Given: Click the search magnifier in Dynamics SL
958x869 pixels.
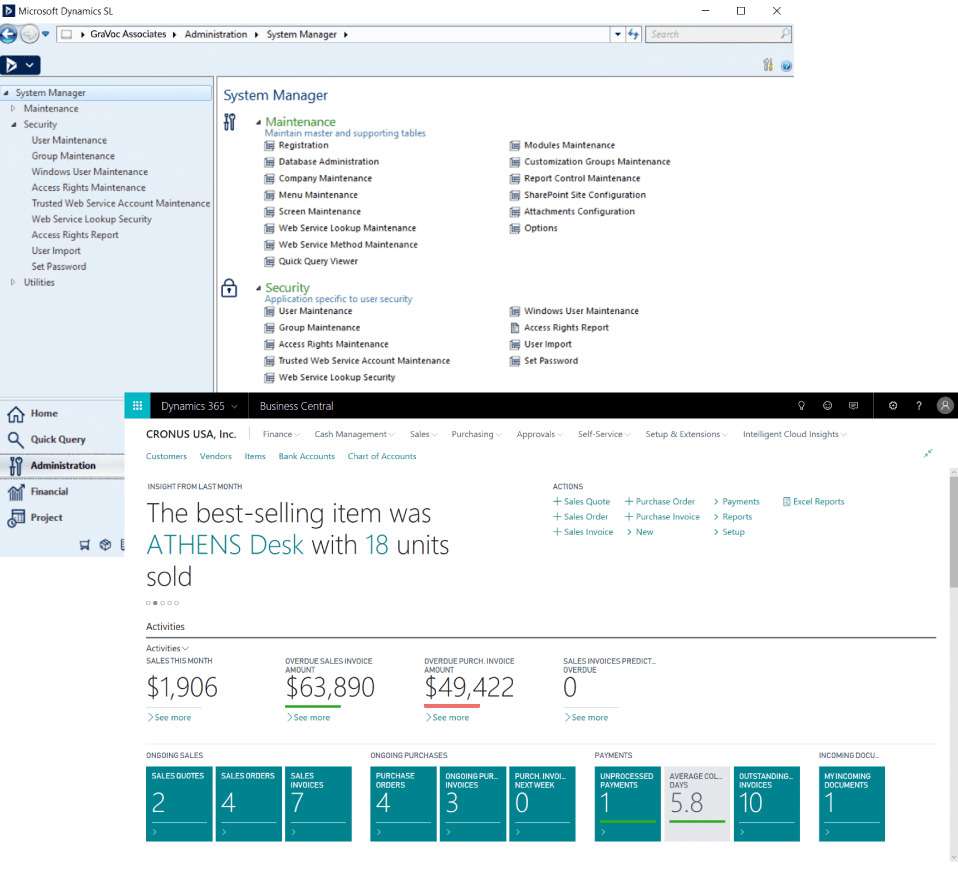Looking at the screenshot, I should tap(784, 34).
